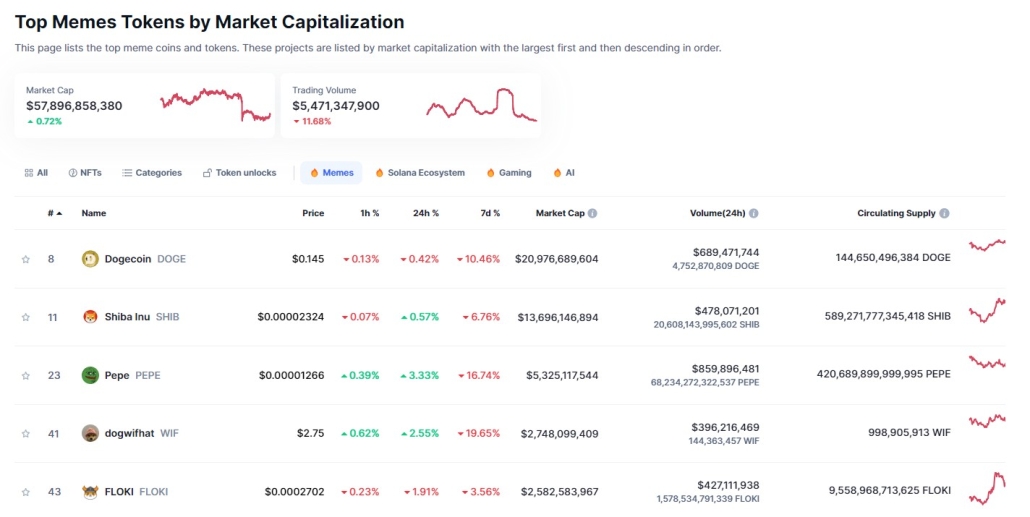Image resolution: width=1030 pixels, height=517 pixels.
Task: Open the Token unlocks page
Action: (x=239, y=173)
